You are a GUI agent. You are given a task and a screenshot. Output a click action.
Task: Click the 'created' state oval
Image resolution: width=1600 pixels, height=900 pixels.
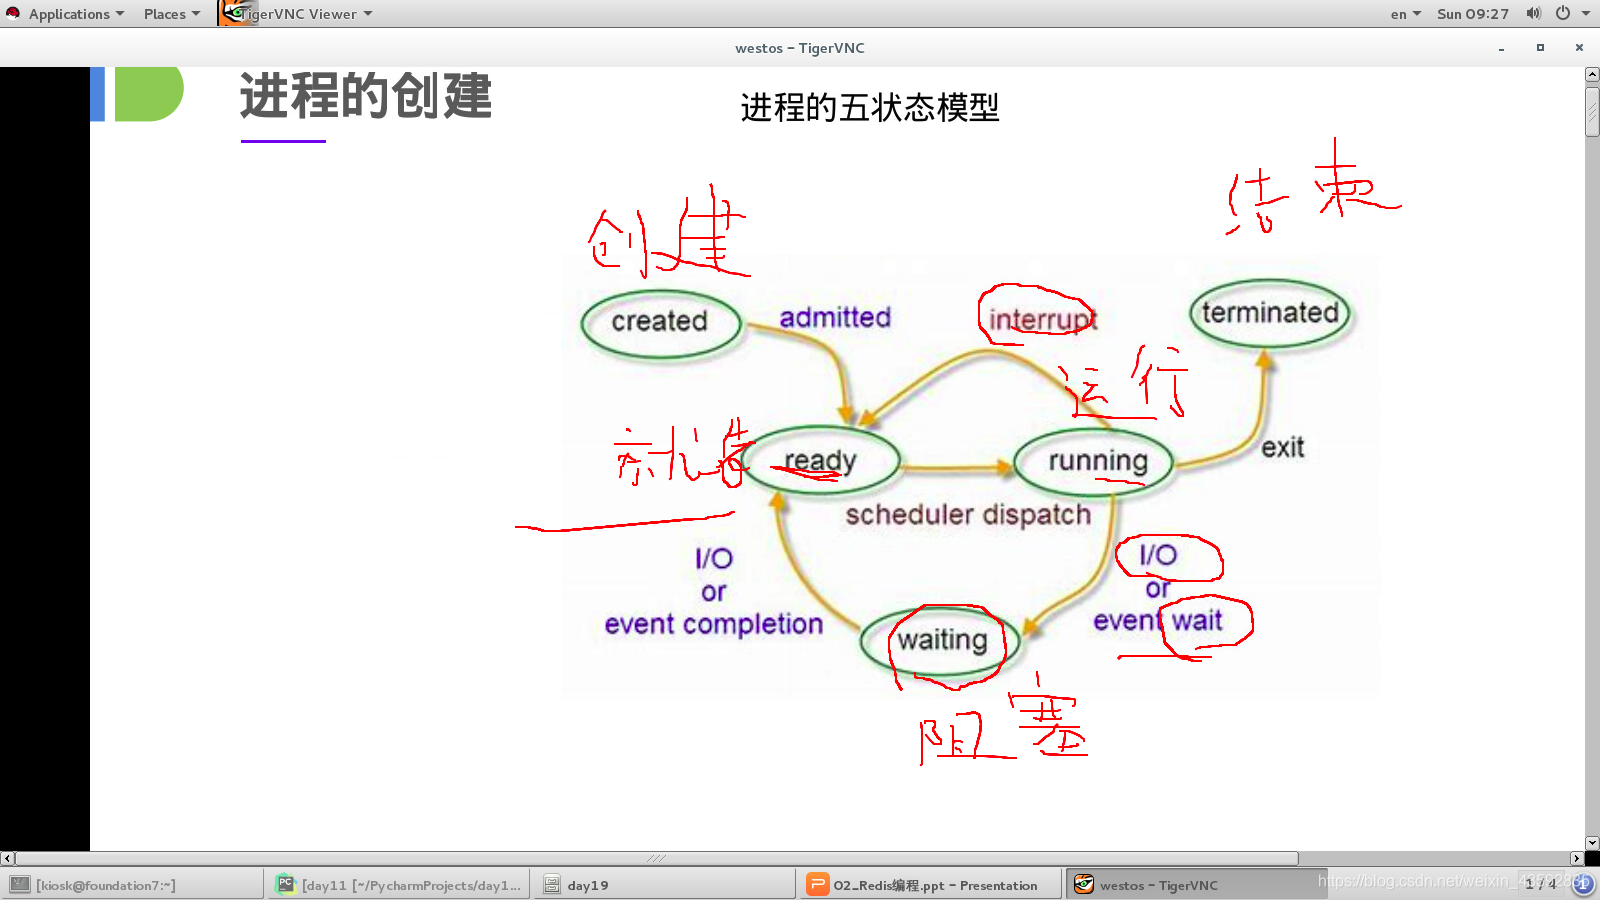pyautogui.click(x=661, y=324)
